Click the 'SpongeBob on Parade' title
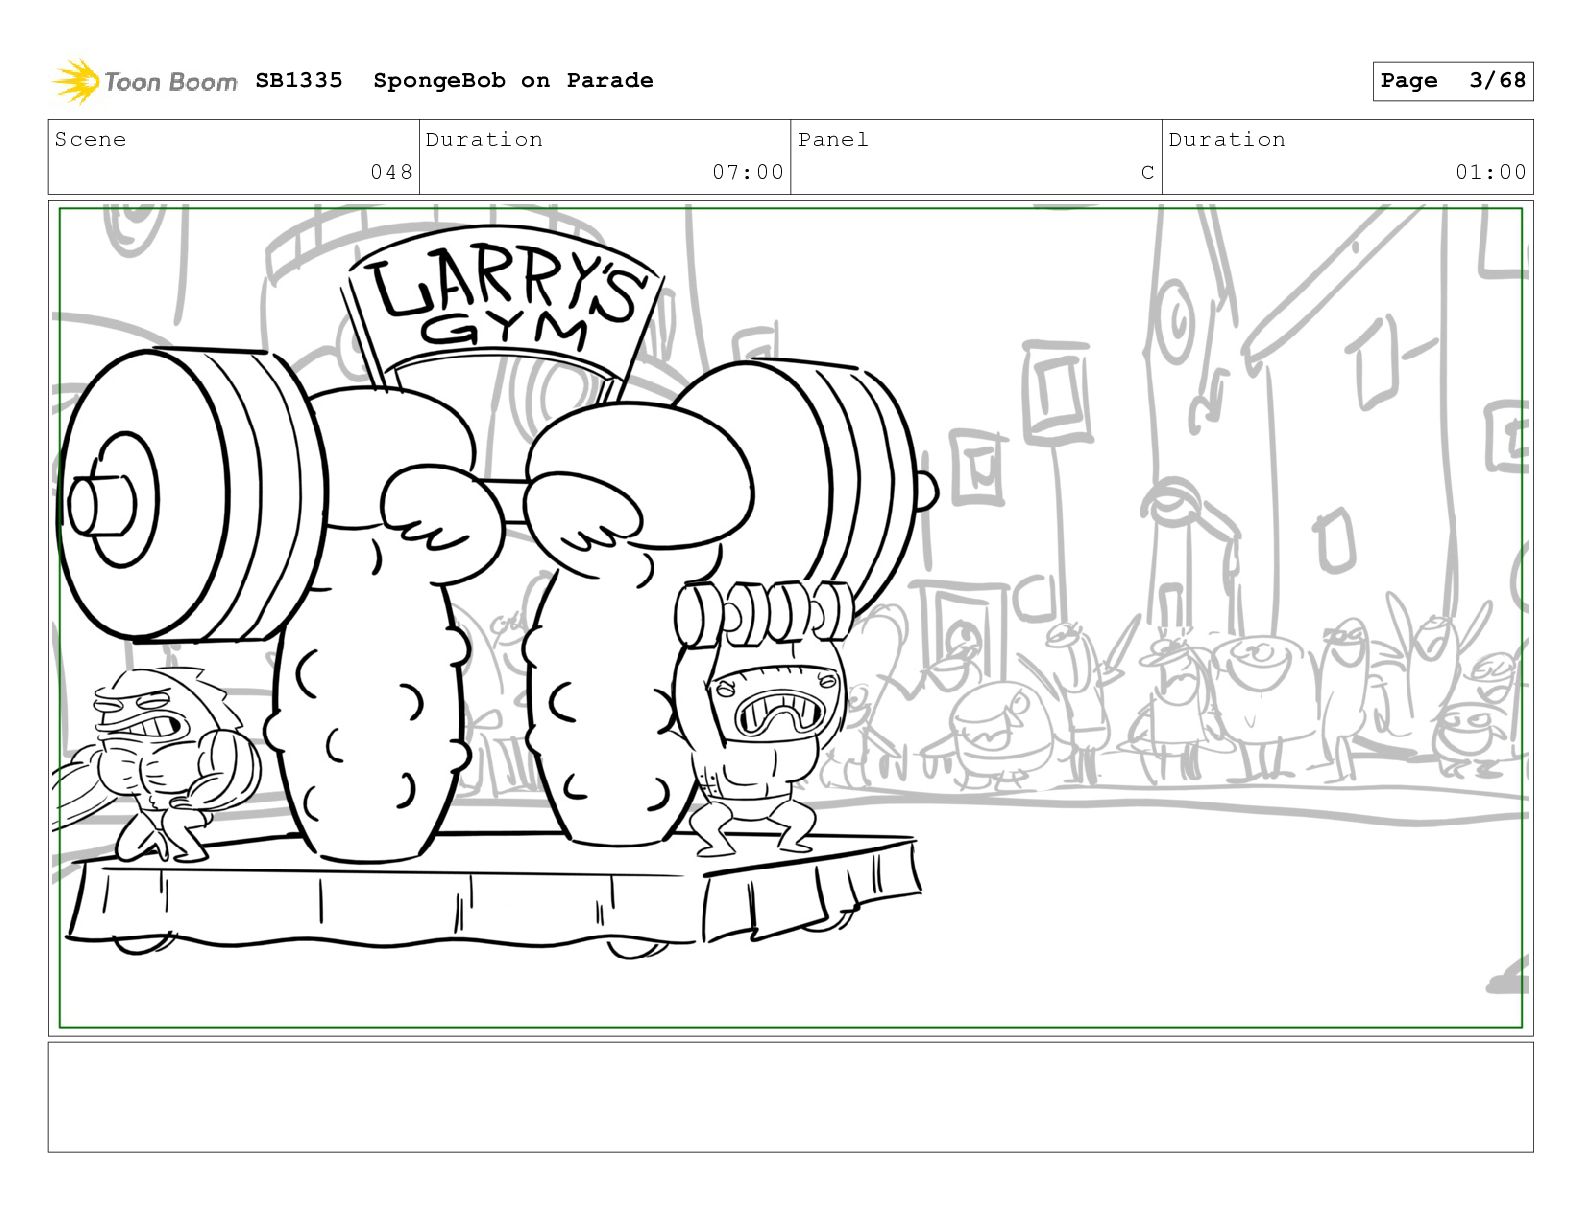 pyautogui.click(x=513, y=80)
